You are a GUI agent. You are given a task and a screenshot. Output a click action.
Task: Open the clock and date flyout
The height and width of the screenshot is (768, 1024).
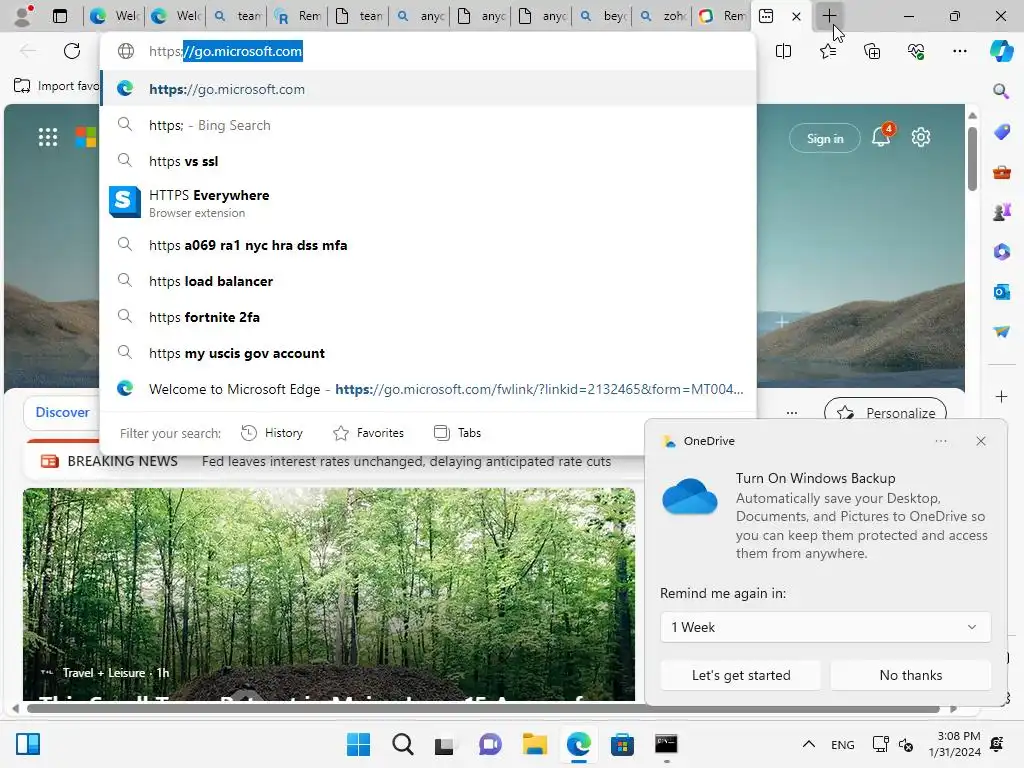(x=954, y=744)
